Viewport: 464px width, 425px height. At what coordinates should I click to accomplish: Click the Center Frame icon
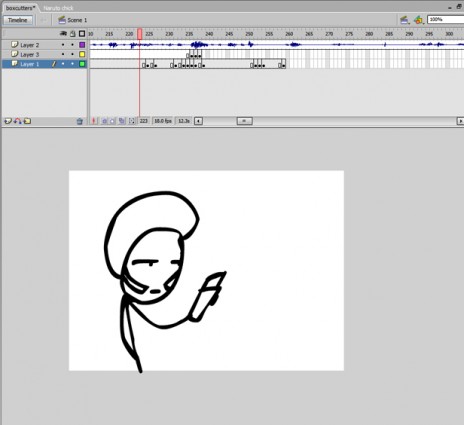point(94,121)
